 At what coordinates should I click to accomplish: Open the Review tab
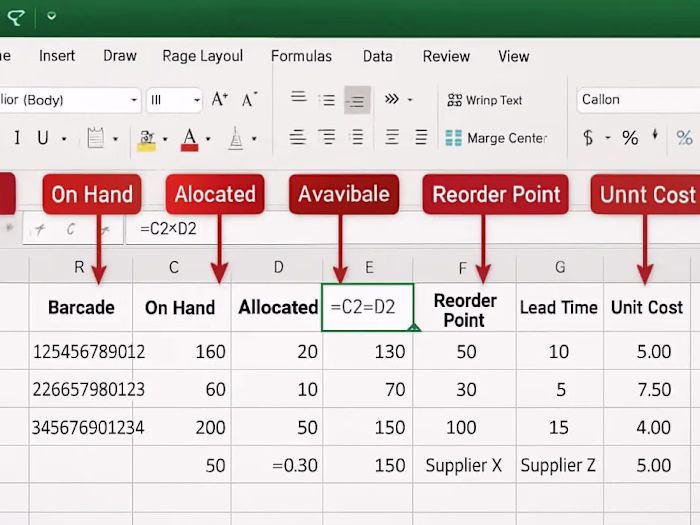click(446, 56)
